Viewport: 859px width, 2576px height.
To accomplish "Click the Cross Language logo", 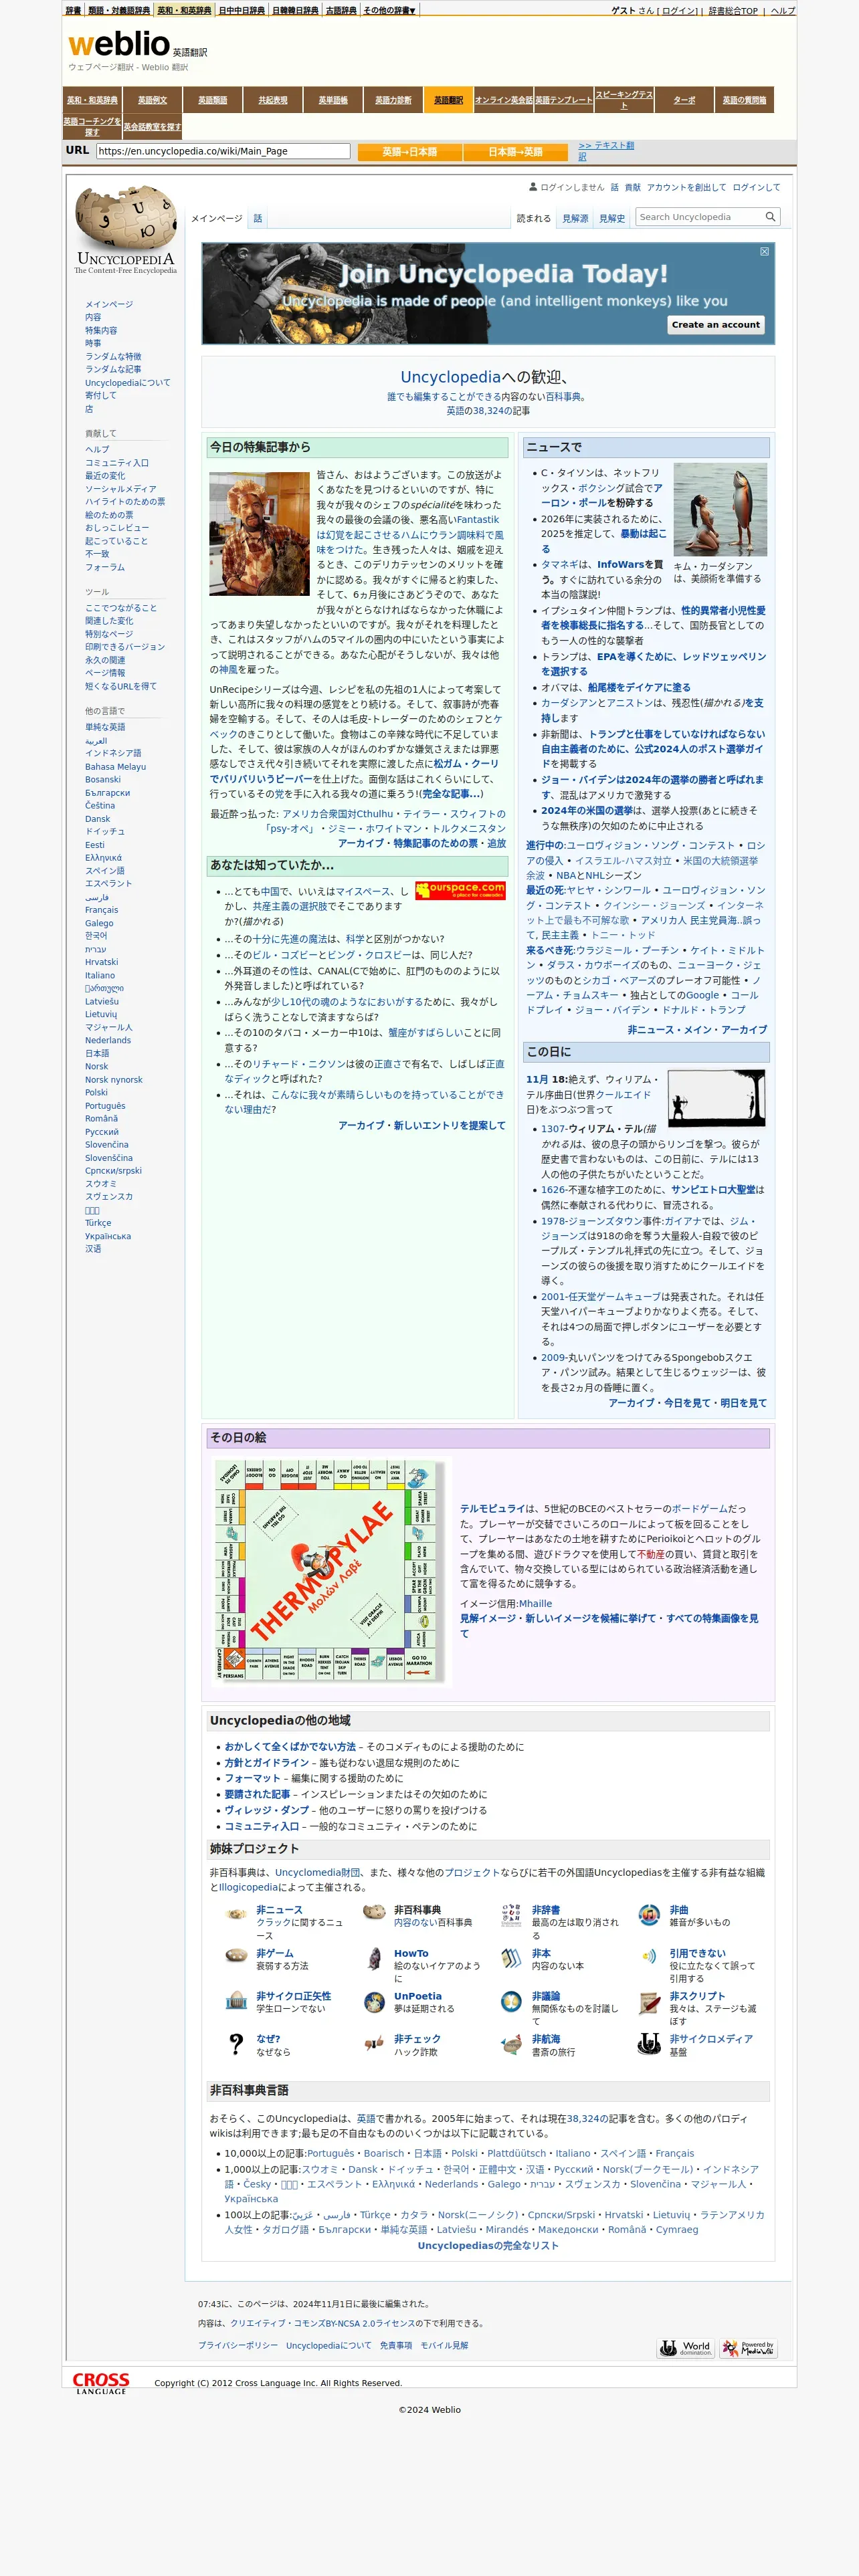I will [101, 2382].
